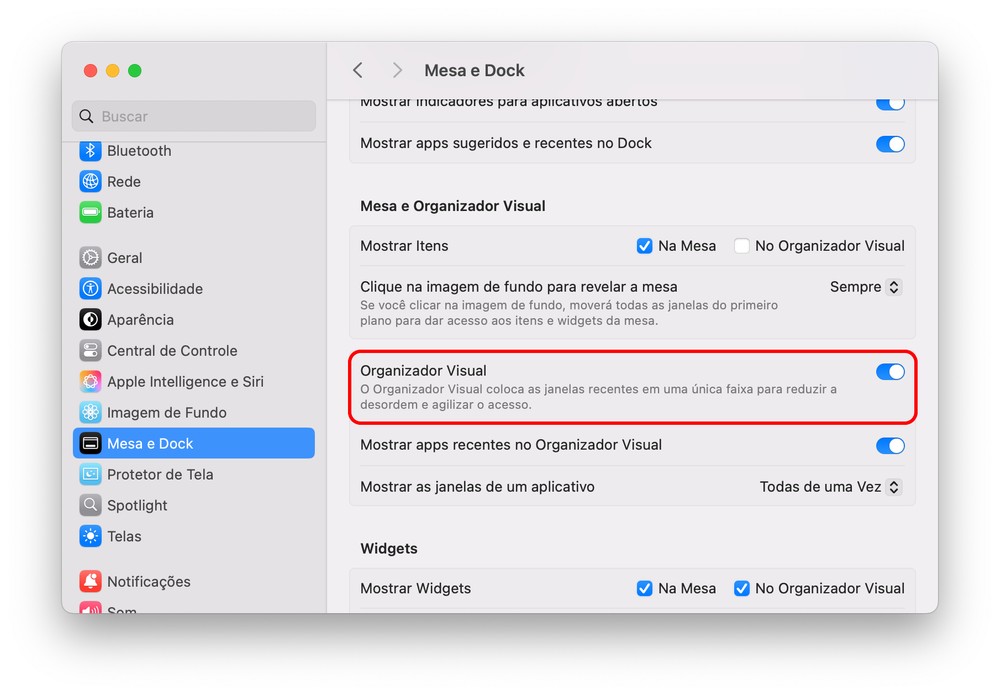Image resolution: width=1000 pixels, height=695 pixels.
Task: Choose Acessibilidade in sidebar
Action: [x=193, y=289]
